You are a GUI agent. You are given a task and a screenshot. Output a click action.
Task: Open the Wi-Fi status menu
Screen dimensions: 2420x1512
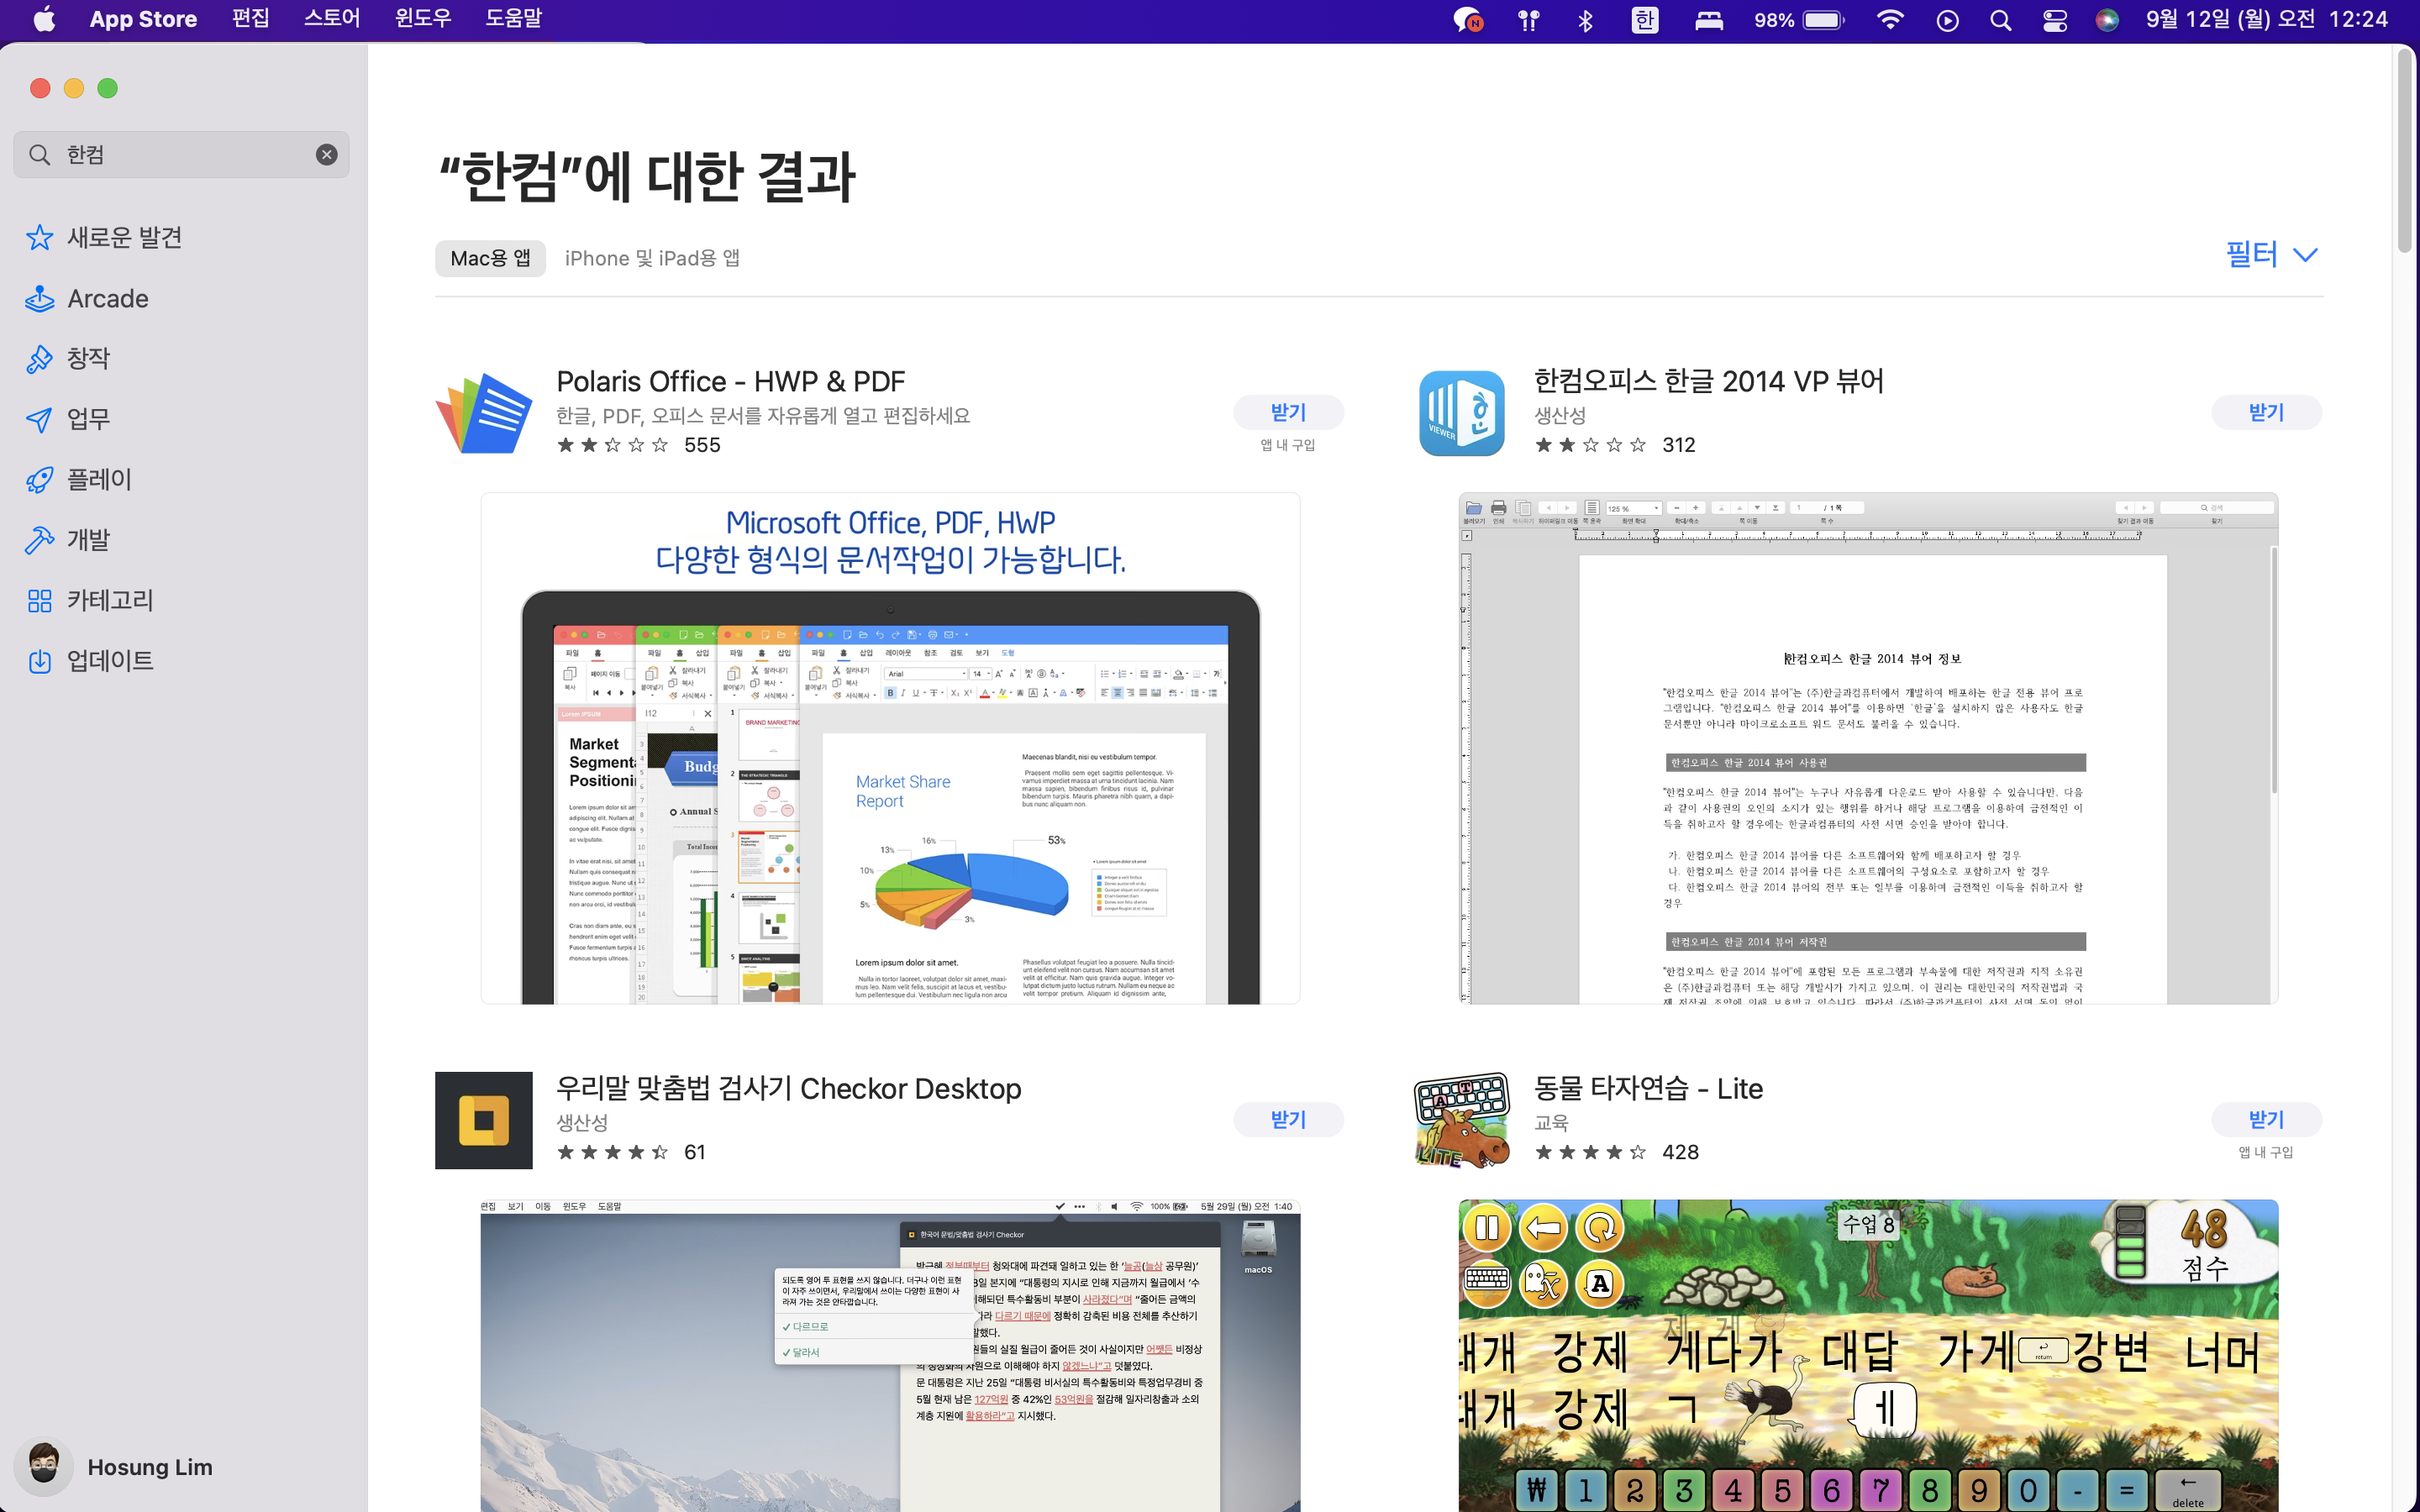(1890, 20)
